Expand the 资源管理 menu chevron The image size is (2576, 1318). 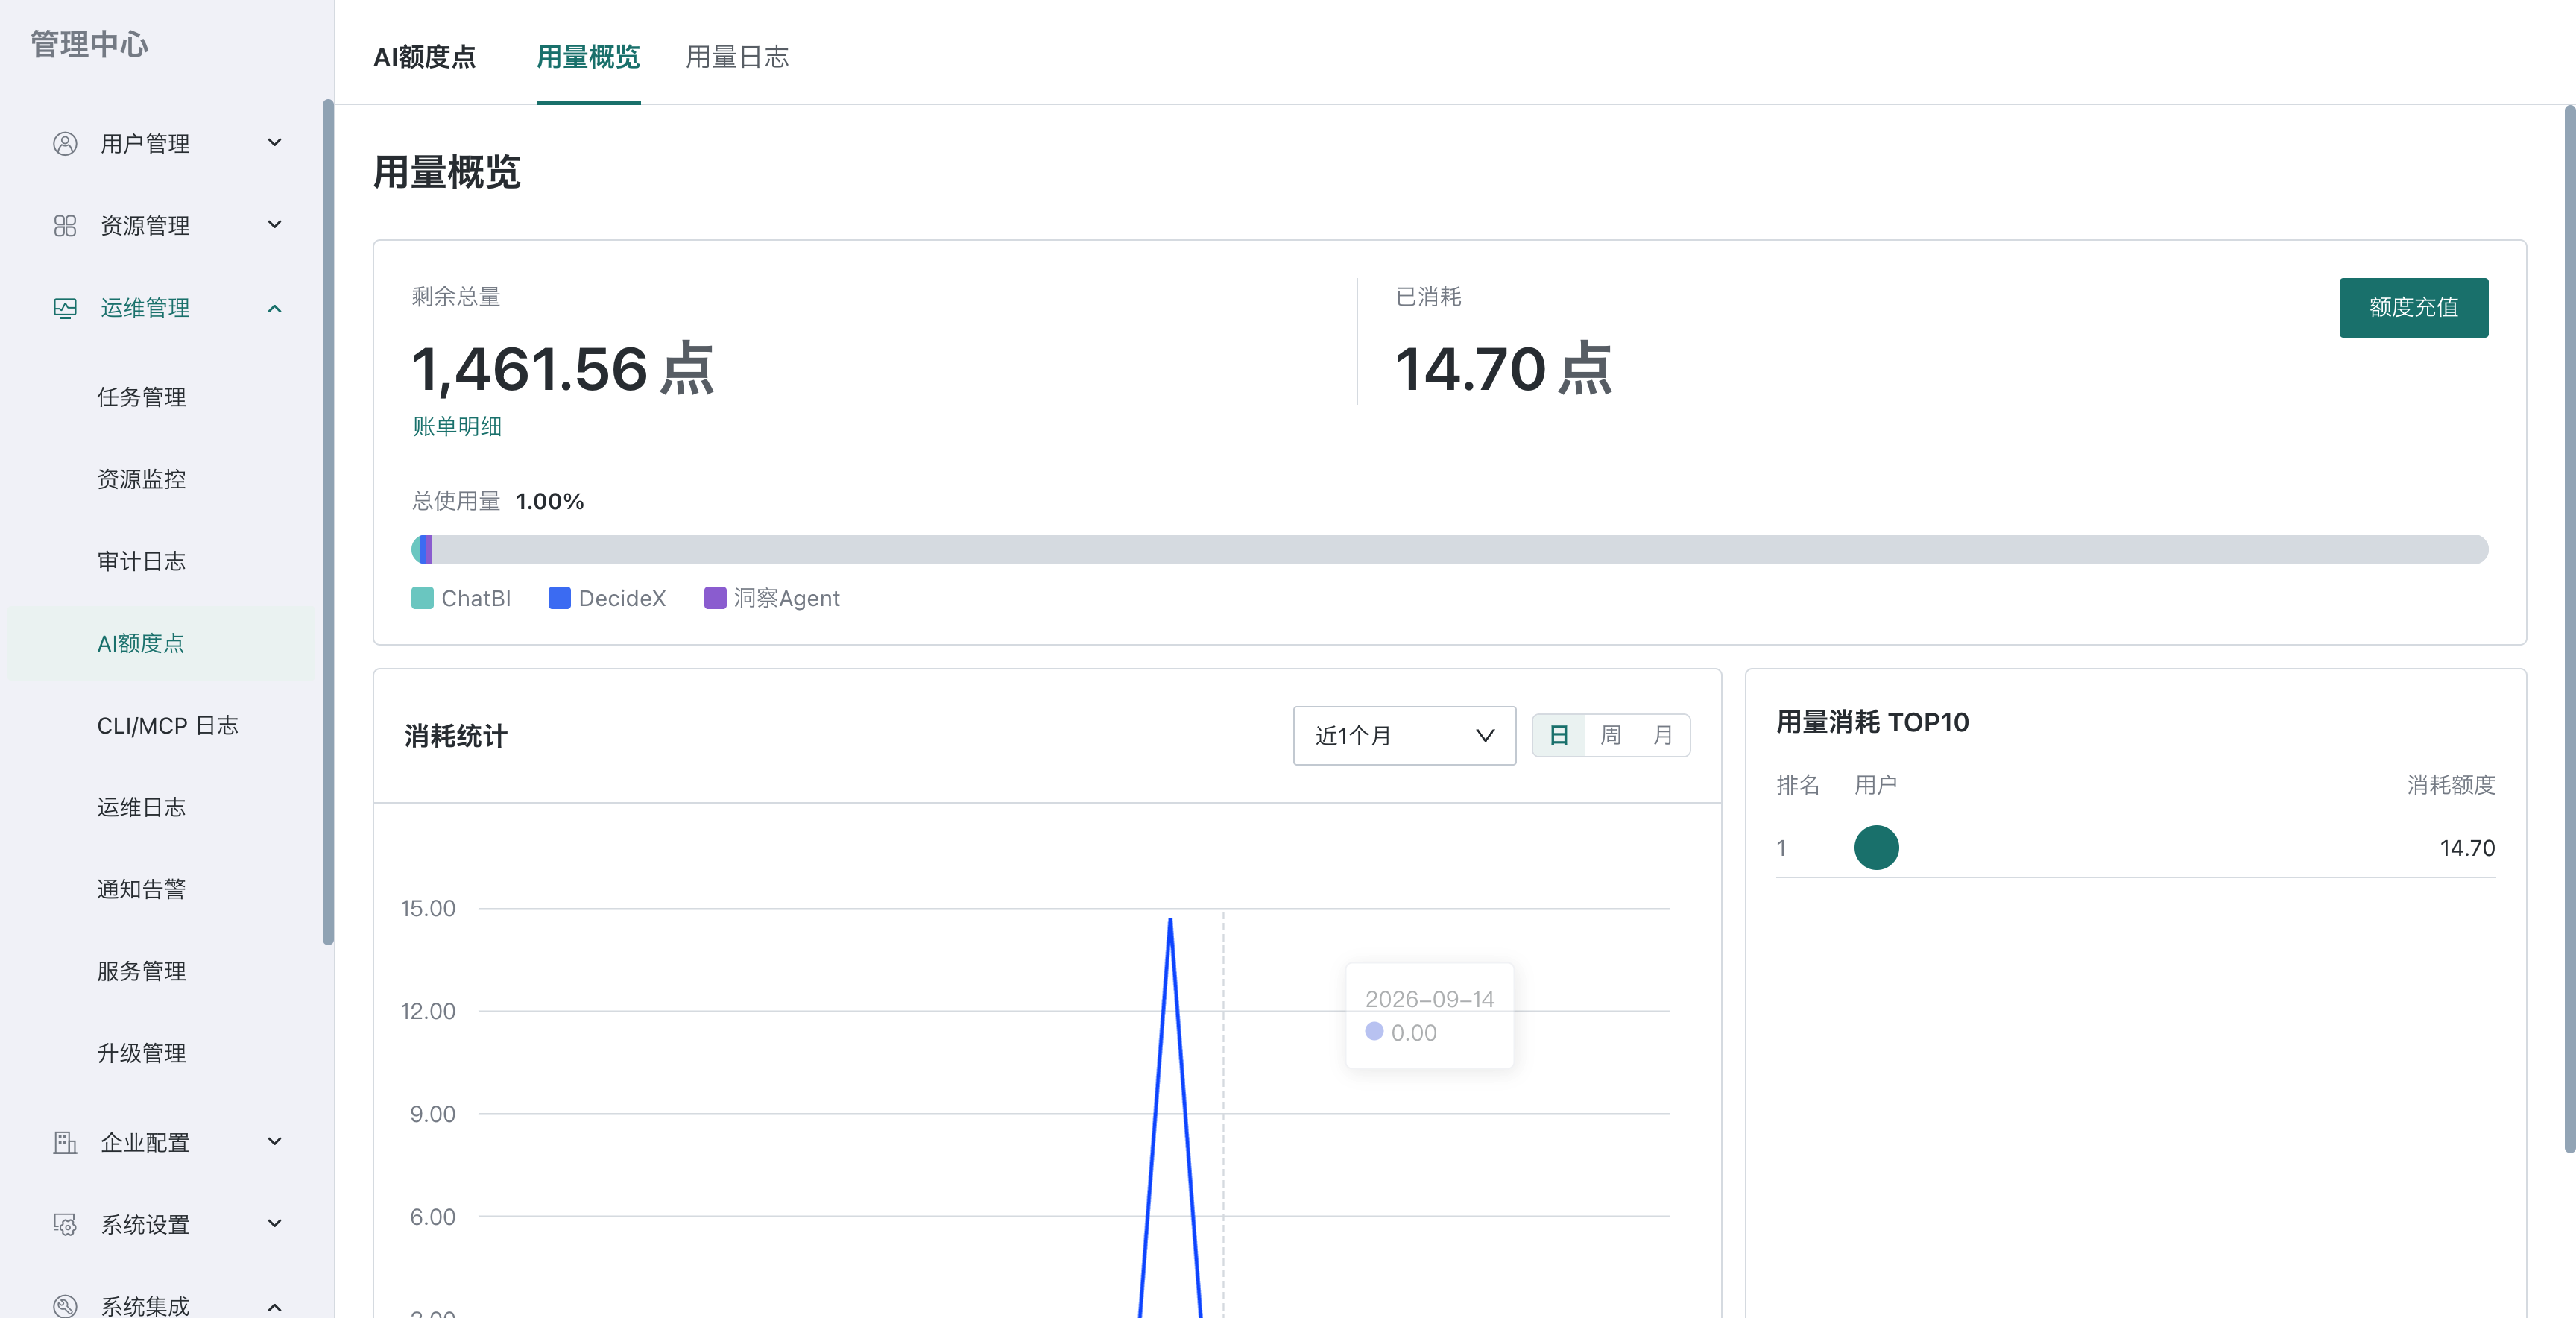tap(274, 225)
